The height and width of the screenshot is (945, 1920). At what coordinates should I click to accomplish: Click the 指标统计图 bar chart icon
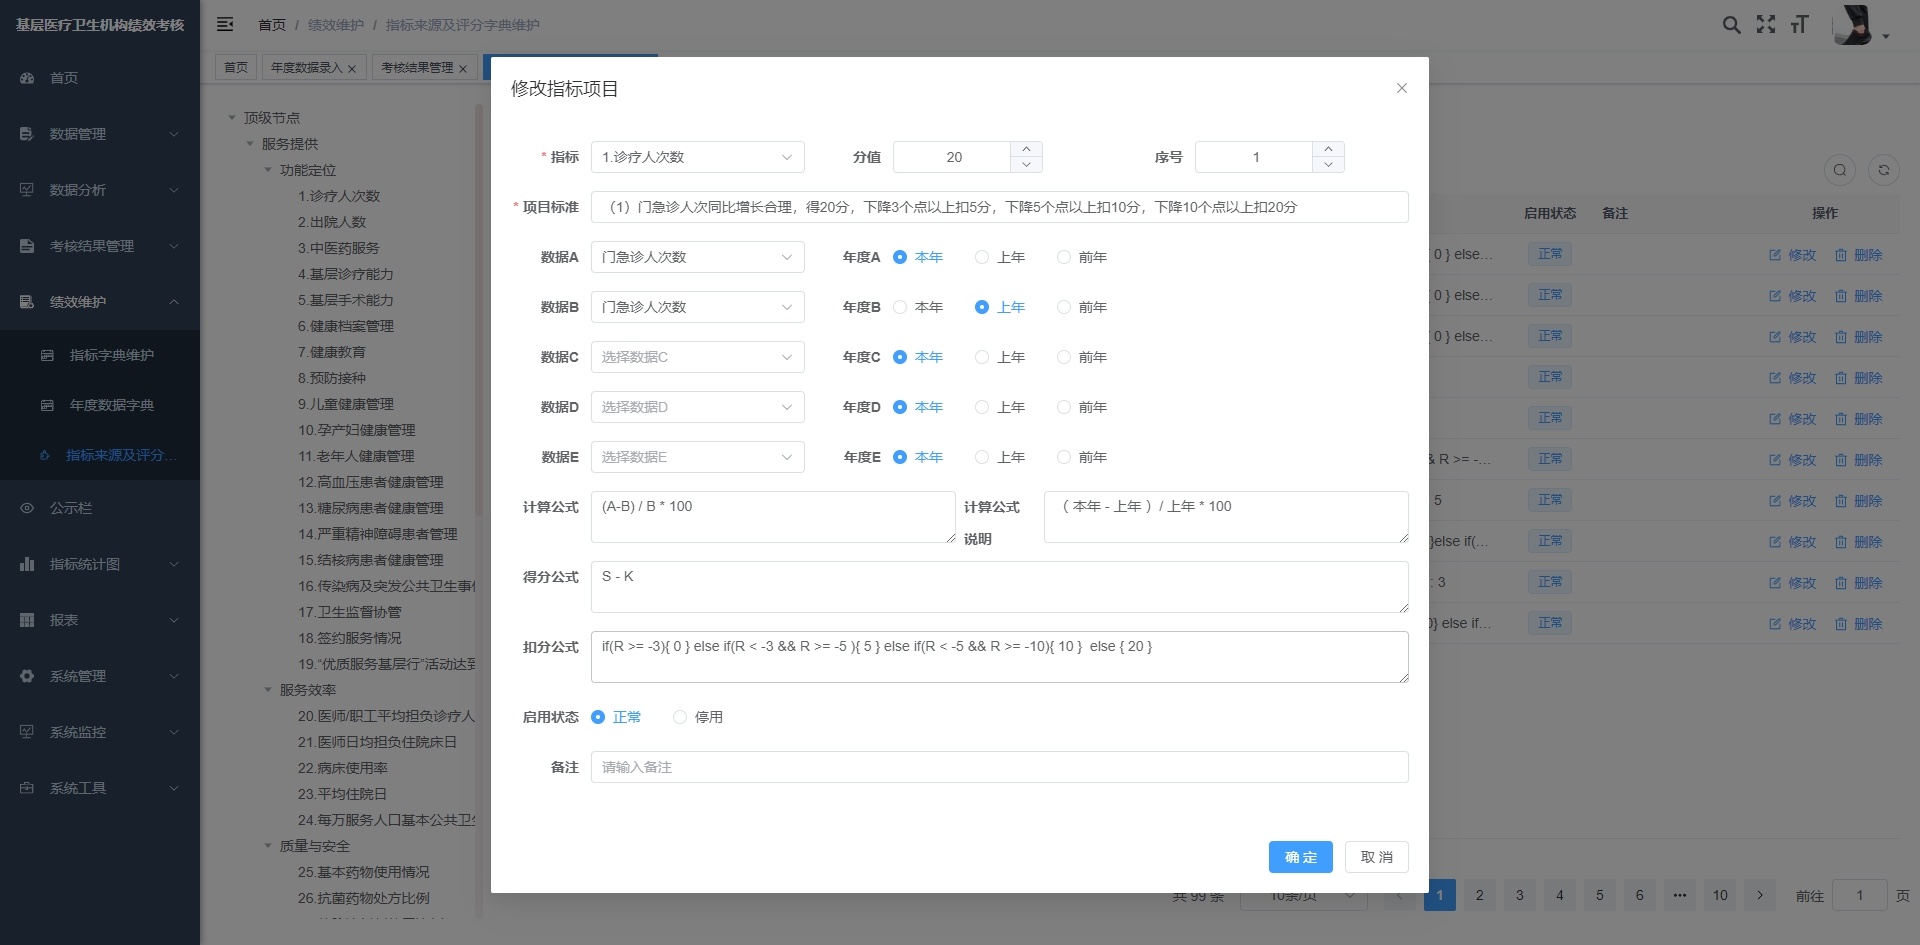[27, 564]
